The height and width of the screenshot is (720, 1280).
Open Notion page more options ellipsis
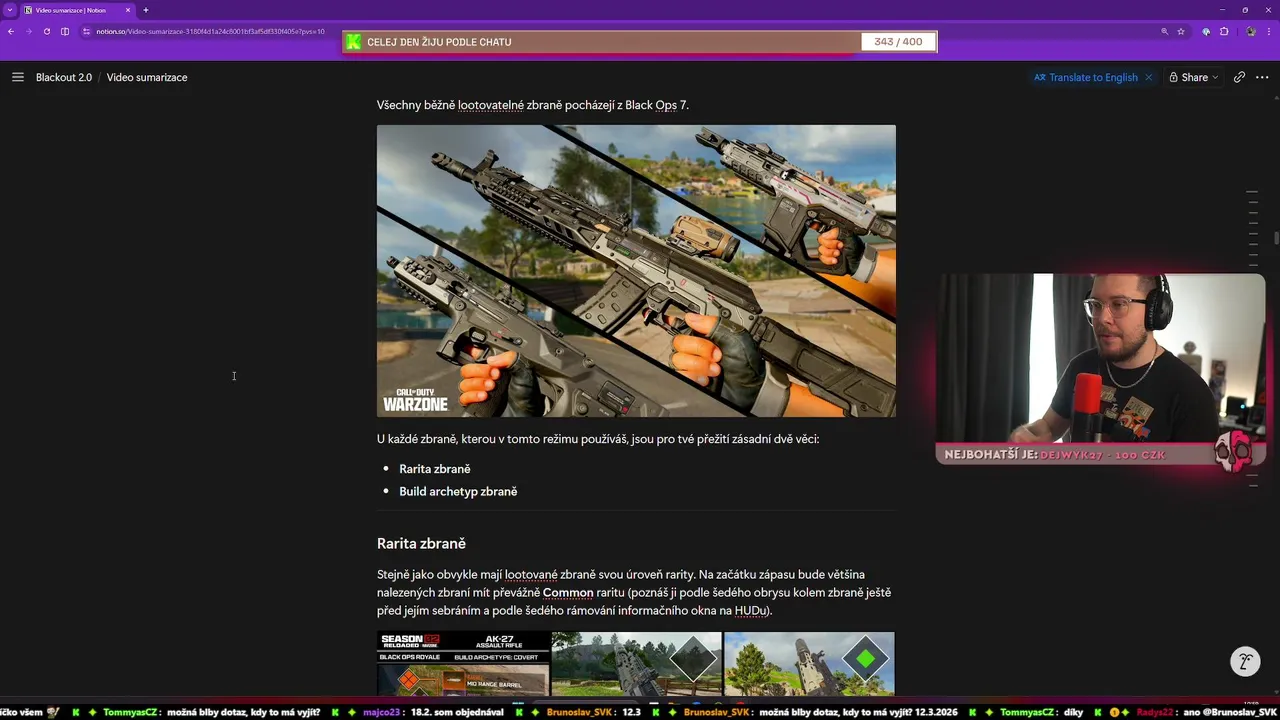pyautogui.click(x=1262, y=77)
